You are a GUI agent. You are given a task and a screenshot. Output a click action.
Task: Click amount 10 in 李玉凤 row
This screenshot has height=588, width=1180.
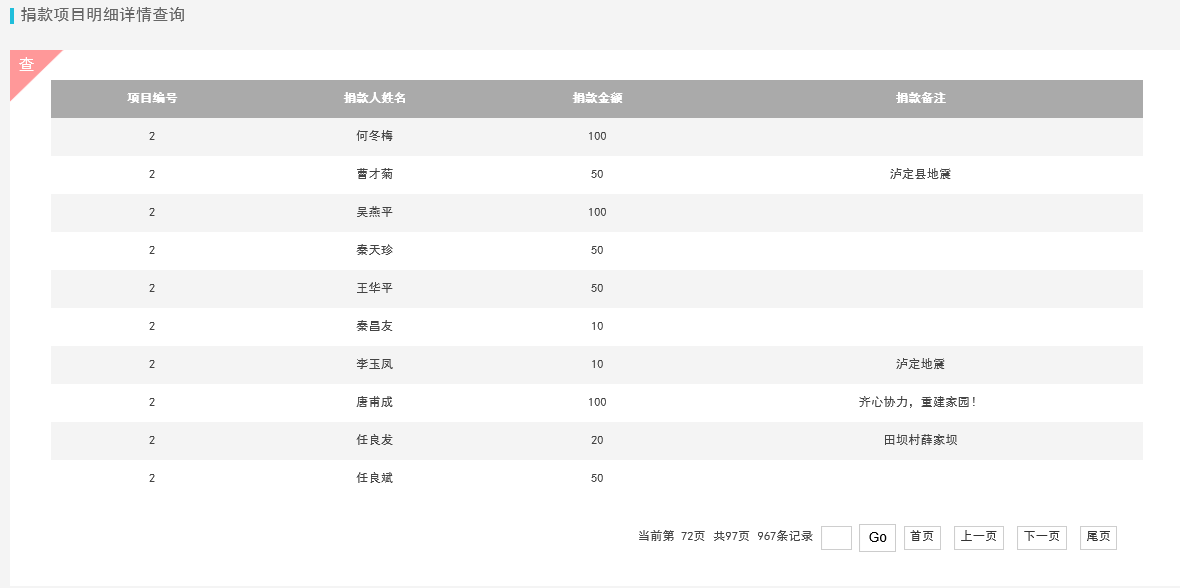point(597,364)
